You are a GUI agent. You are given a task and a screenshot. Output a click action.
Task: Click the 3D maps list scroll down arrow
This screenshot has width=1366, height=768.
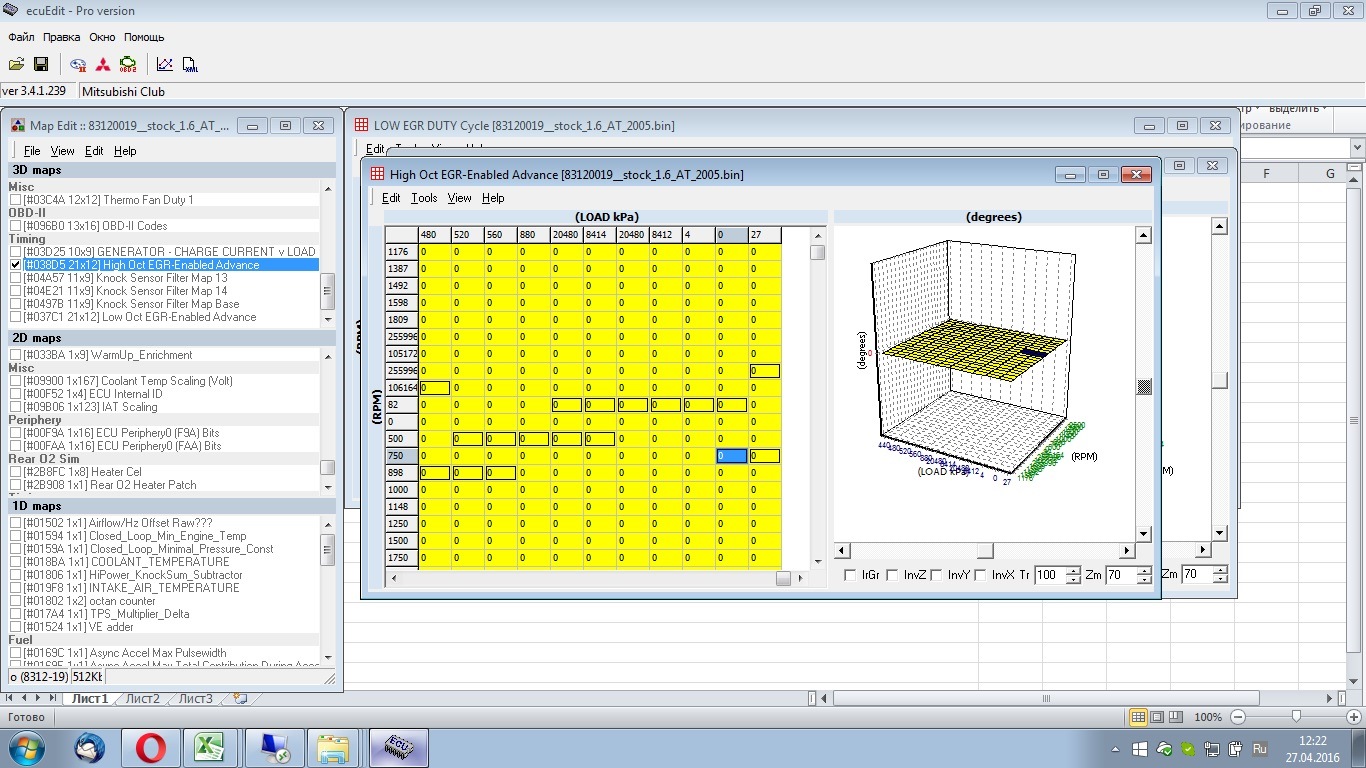tap(328, 319)
